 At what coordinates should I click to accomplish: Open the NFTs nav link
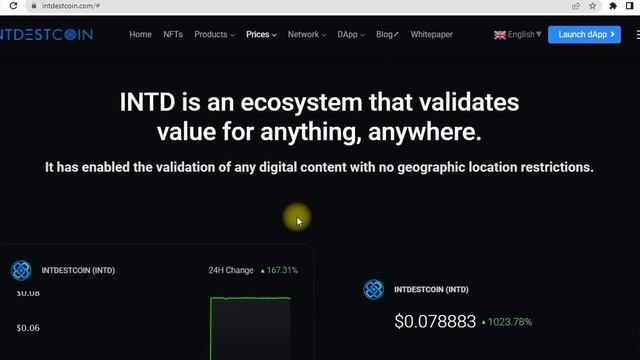173,35
